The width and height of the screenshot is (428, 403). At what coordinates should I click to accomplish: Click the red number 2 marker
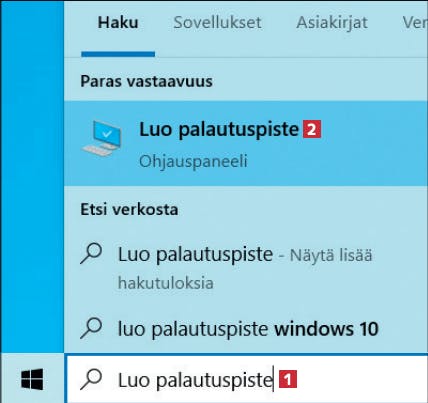312,129
